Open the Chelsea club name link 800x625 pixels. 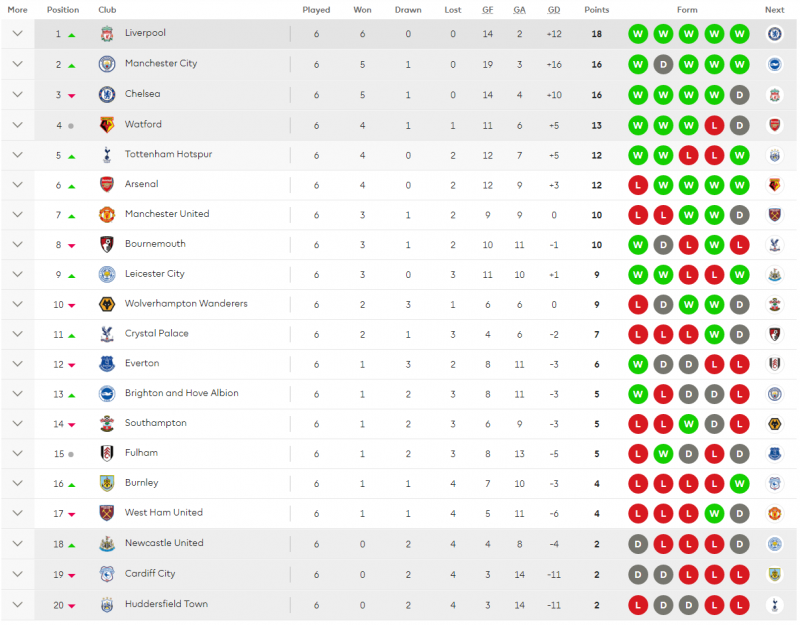(x=142, y=94)
